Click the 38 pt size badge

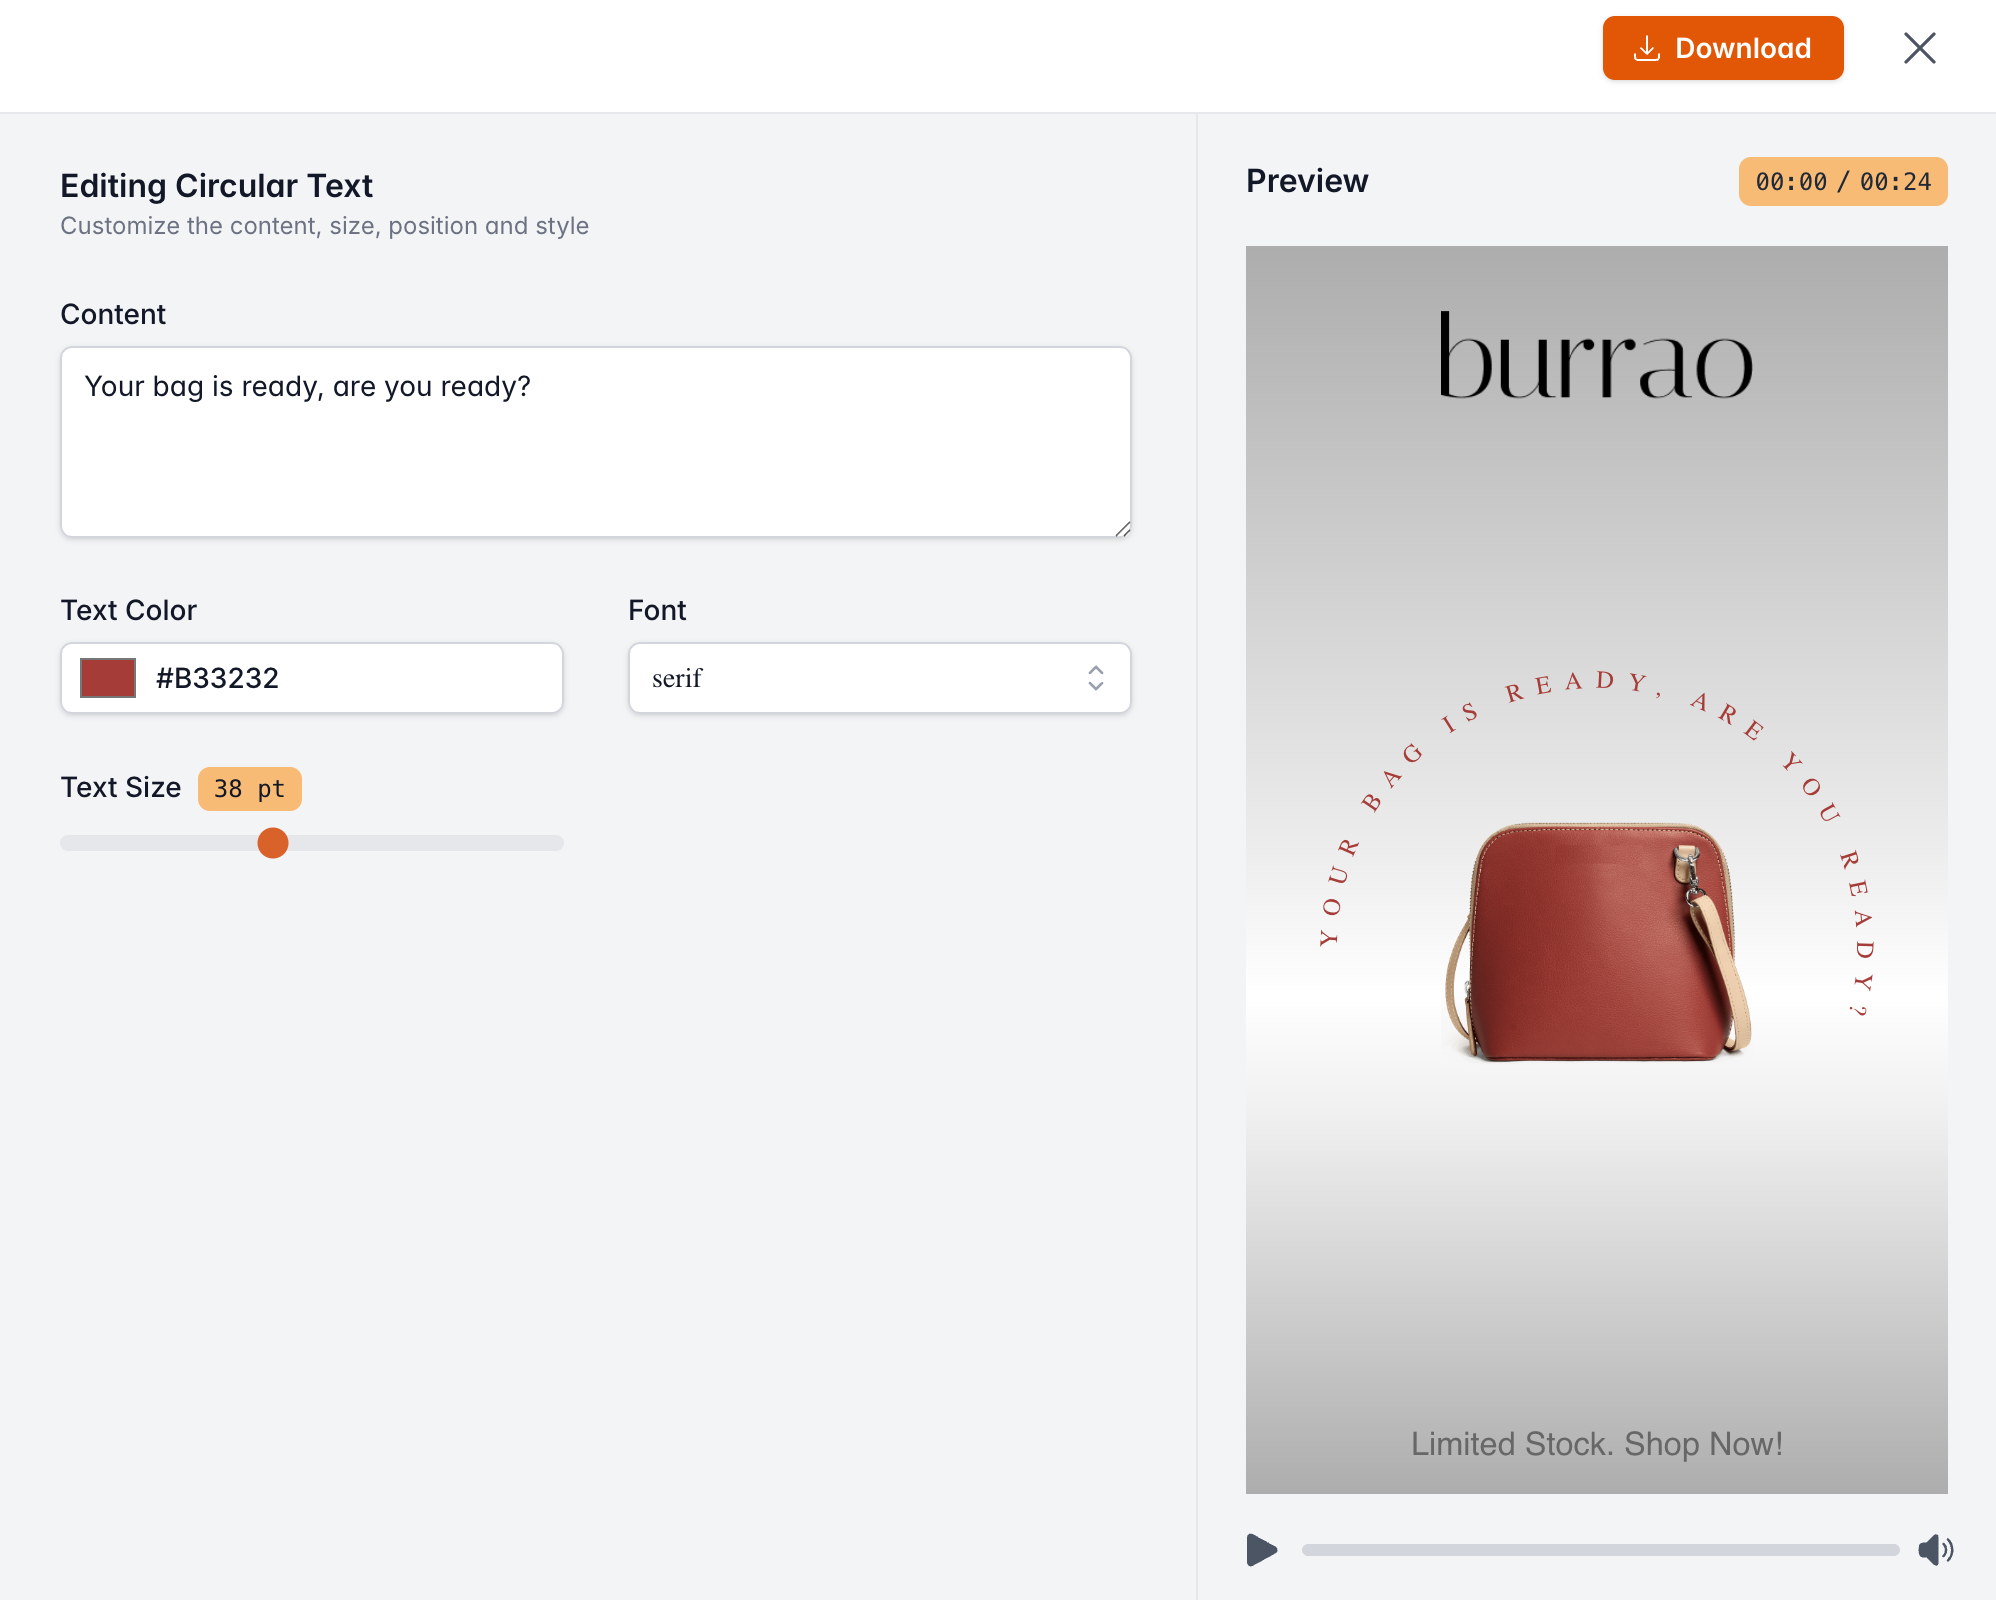pyautogui.click(x=249, y=789)
